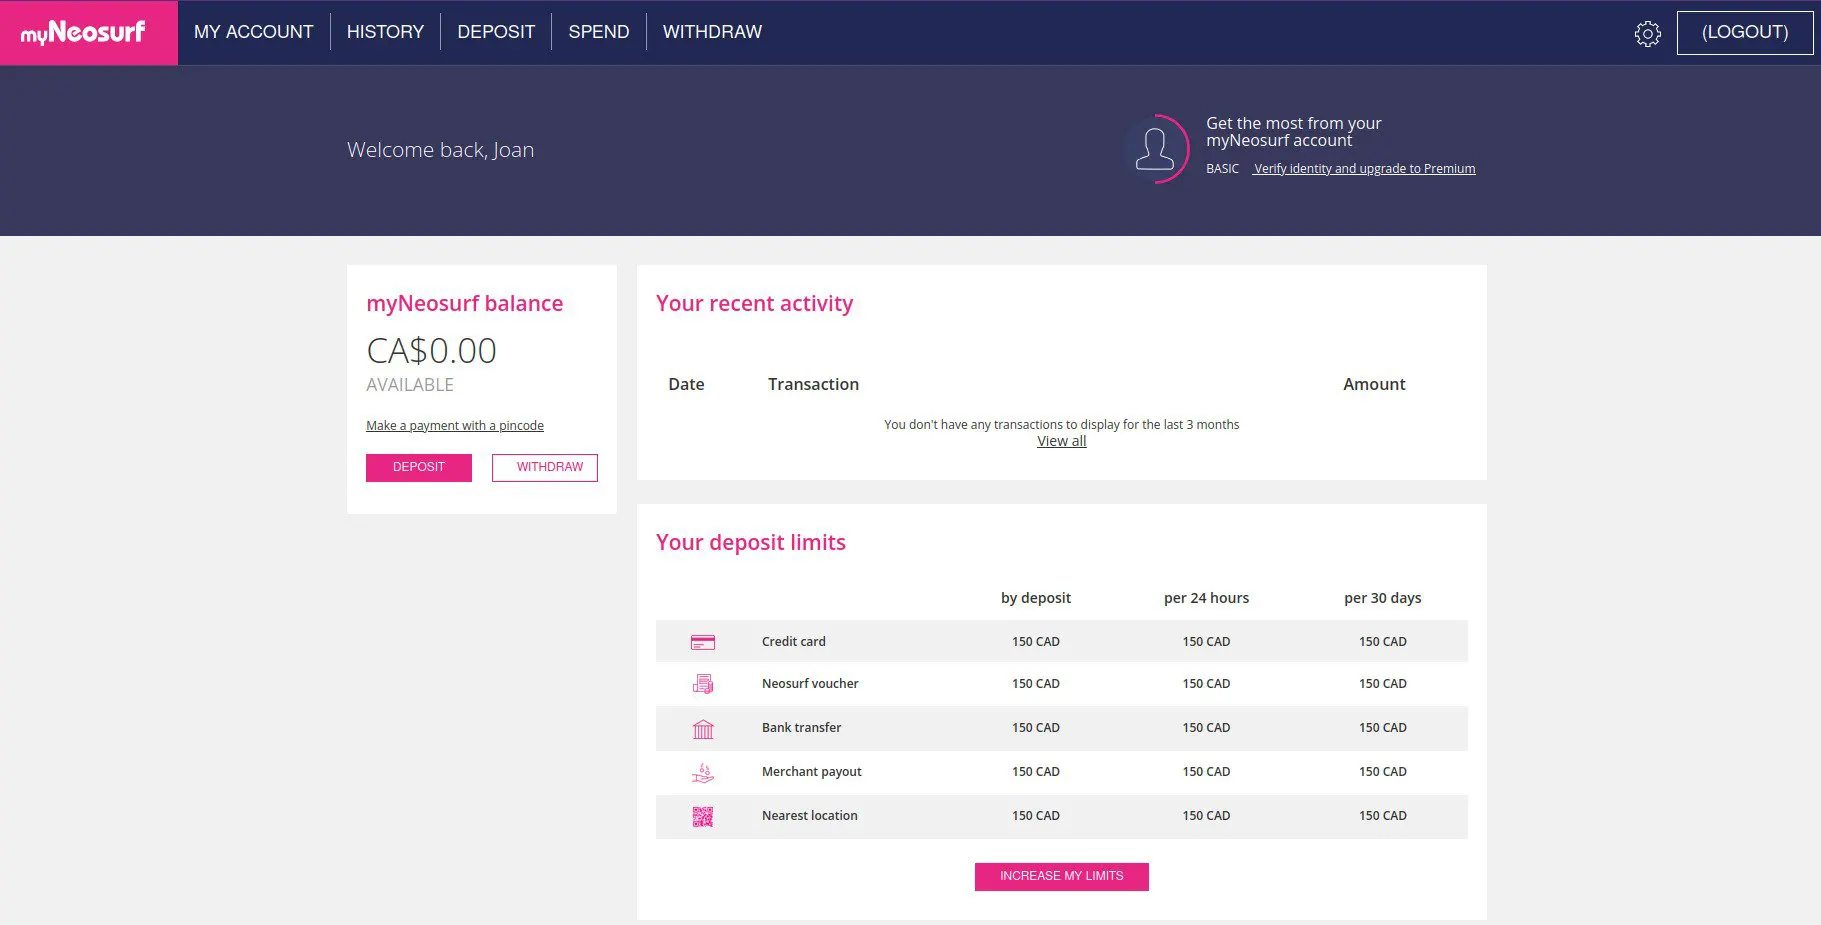Click the 'Credit card' row label
This screenshot has height=925, width=1821.
(x=794, y=642)
